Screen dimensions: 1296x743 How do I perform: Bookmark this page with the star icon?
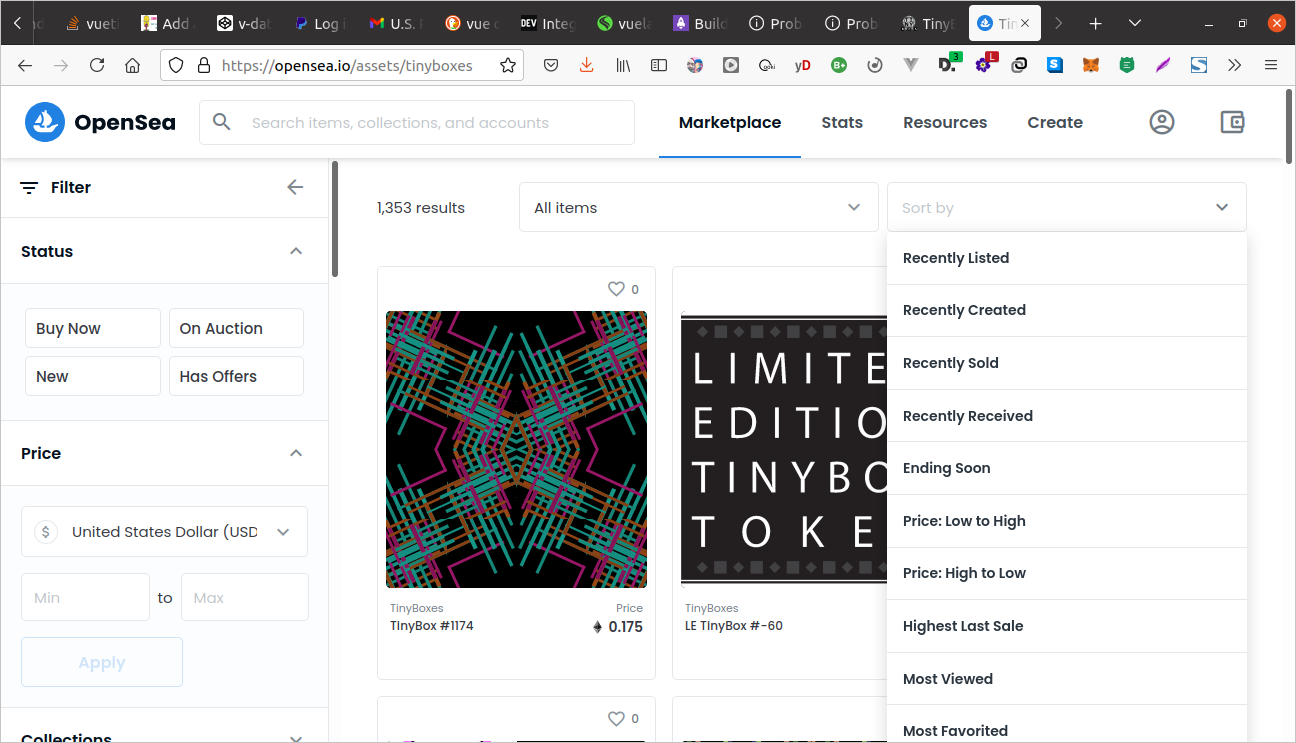(x=508, y=65)
